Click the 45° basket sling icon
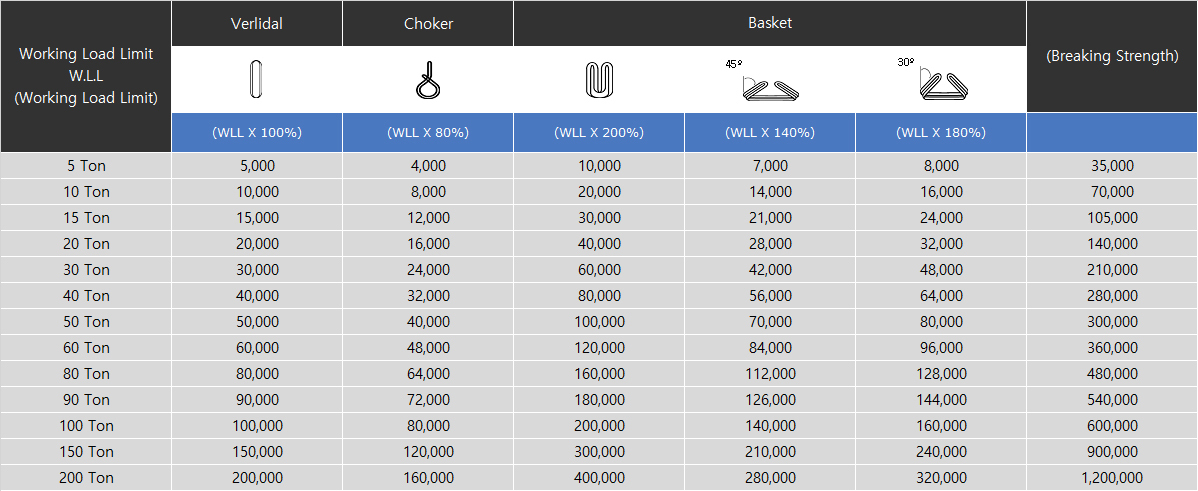 [763, 79]
